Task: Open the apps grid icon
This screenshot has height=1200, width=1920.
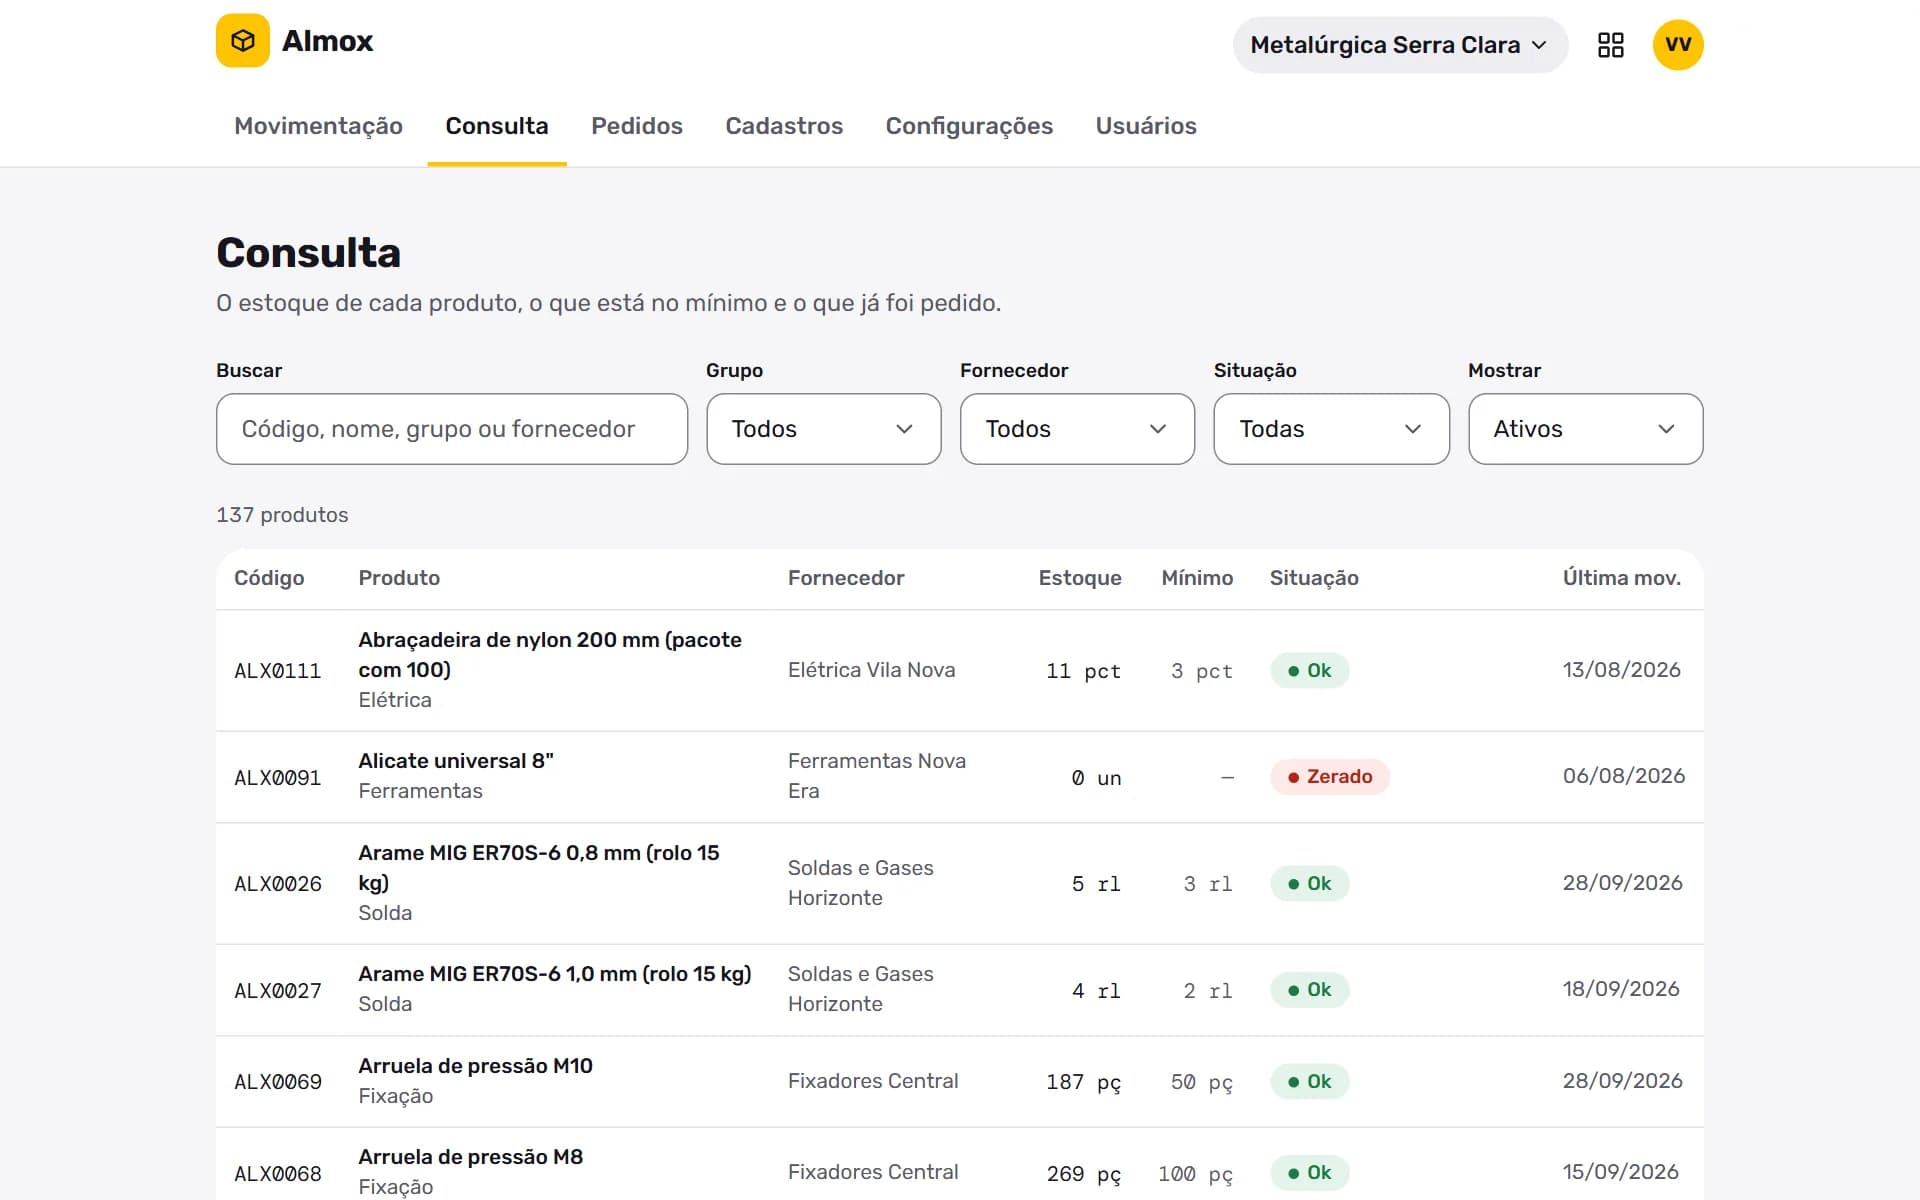Action: [x=1610, y=45]
